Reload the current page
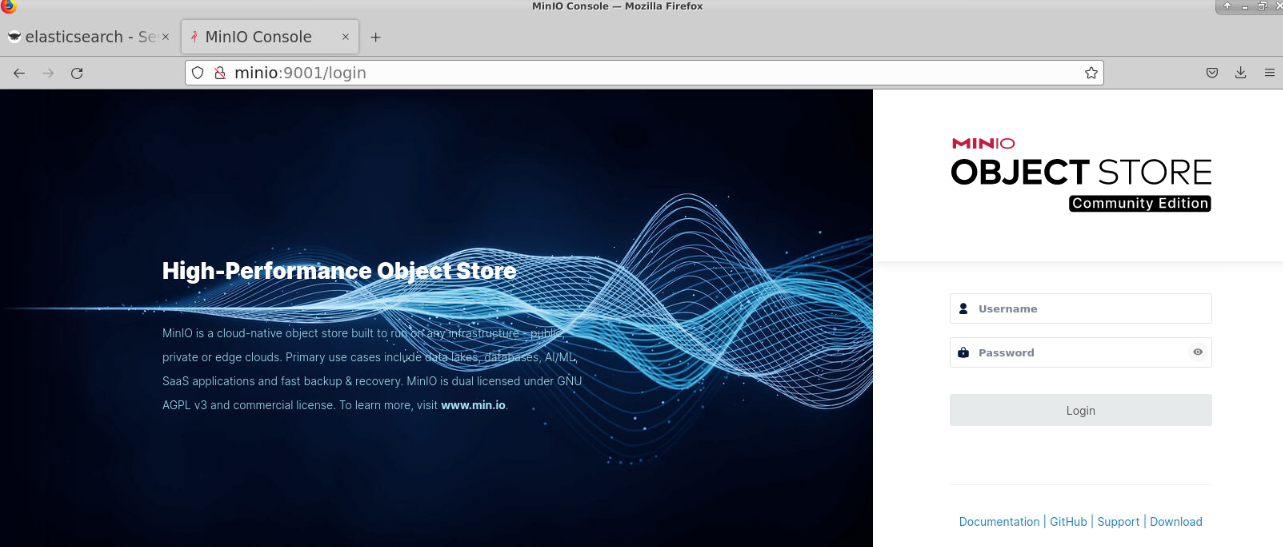 pyautogui.click(x=77, y=73)
